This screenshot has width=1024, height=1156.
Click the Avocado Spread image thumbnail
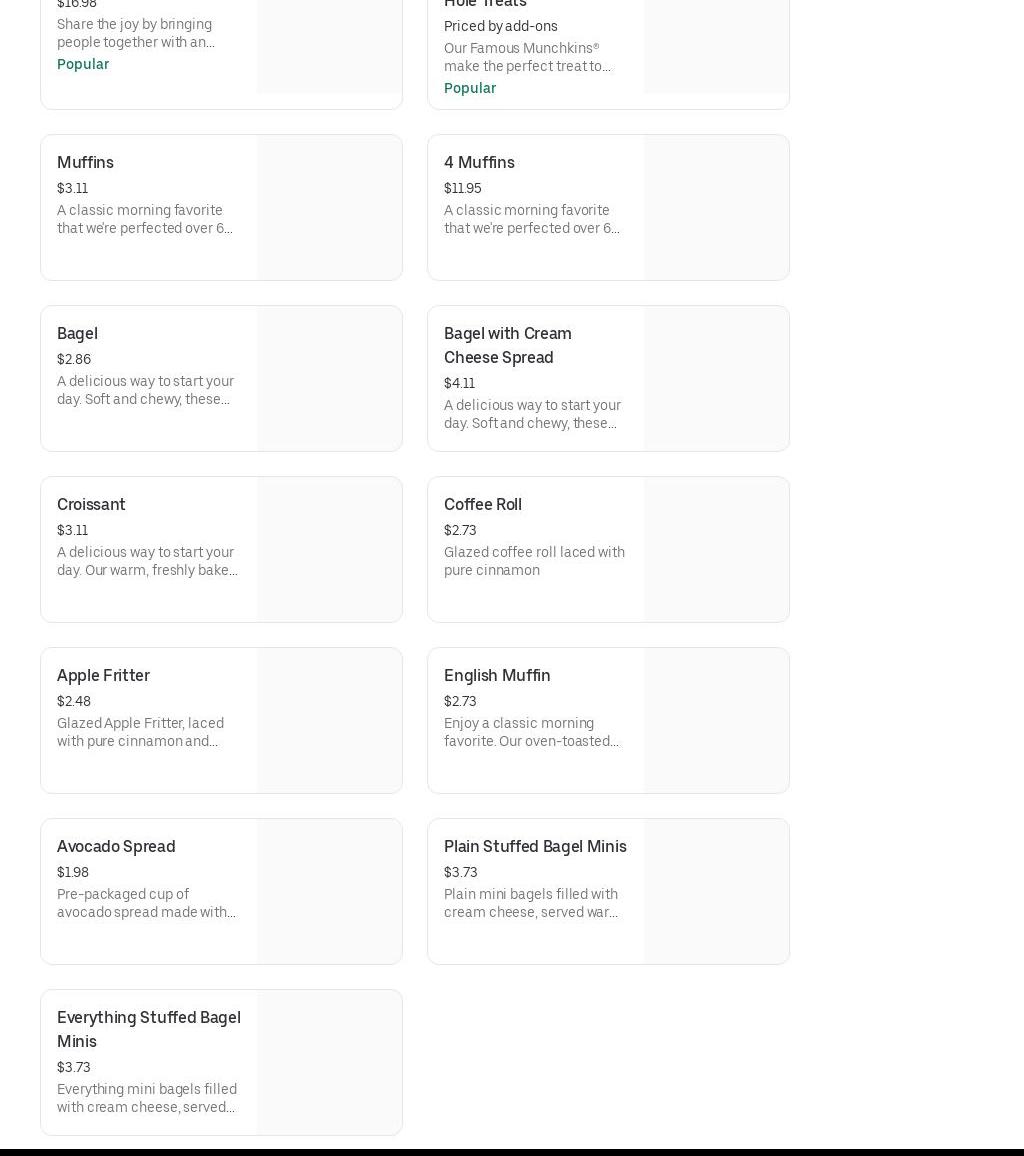329,891
